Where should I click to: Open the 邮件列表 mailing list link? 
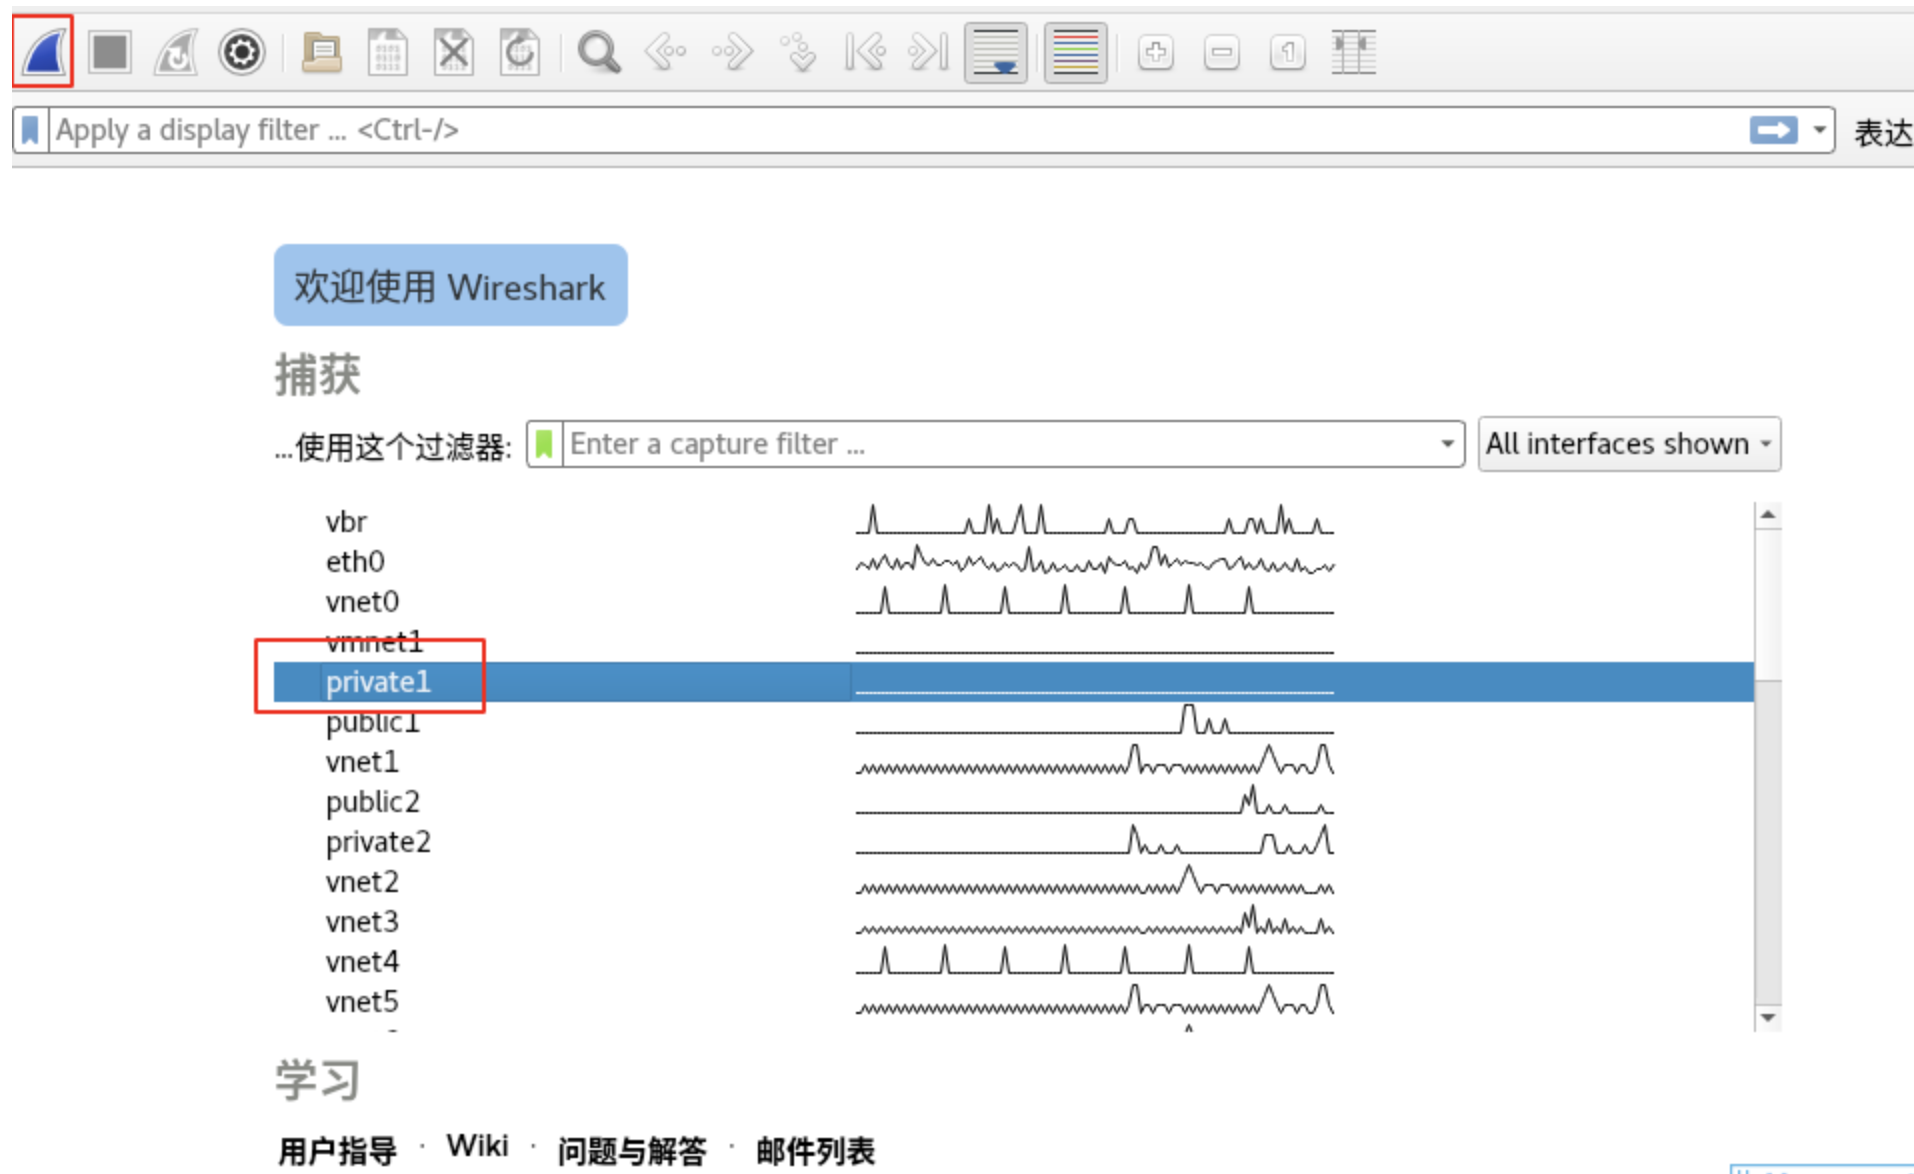tap(815, 1150)
